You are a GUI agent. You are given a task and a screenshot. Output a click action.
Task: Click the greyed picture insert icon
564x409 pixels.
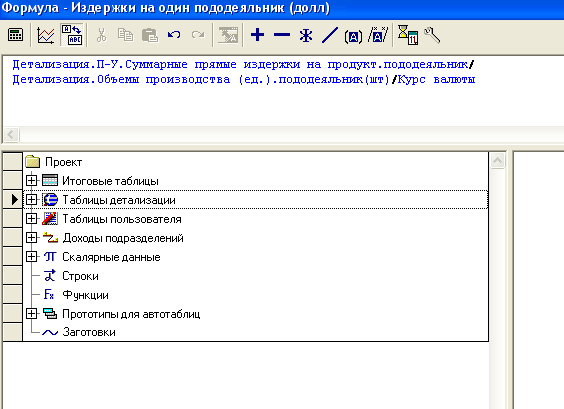228,35
